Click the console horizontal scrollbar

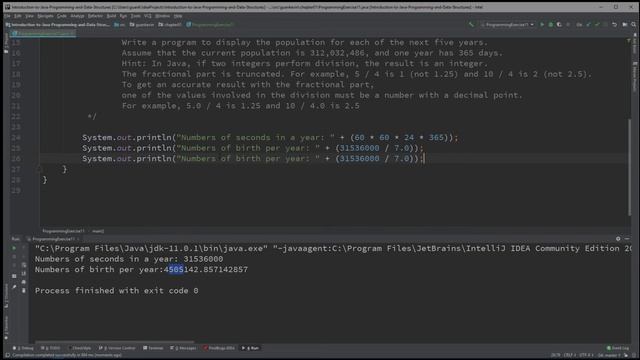point(114,342)
